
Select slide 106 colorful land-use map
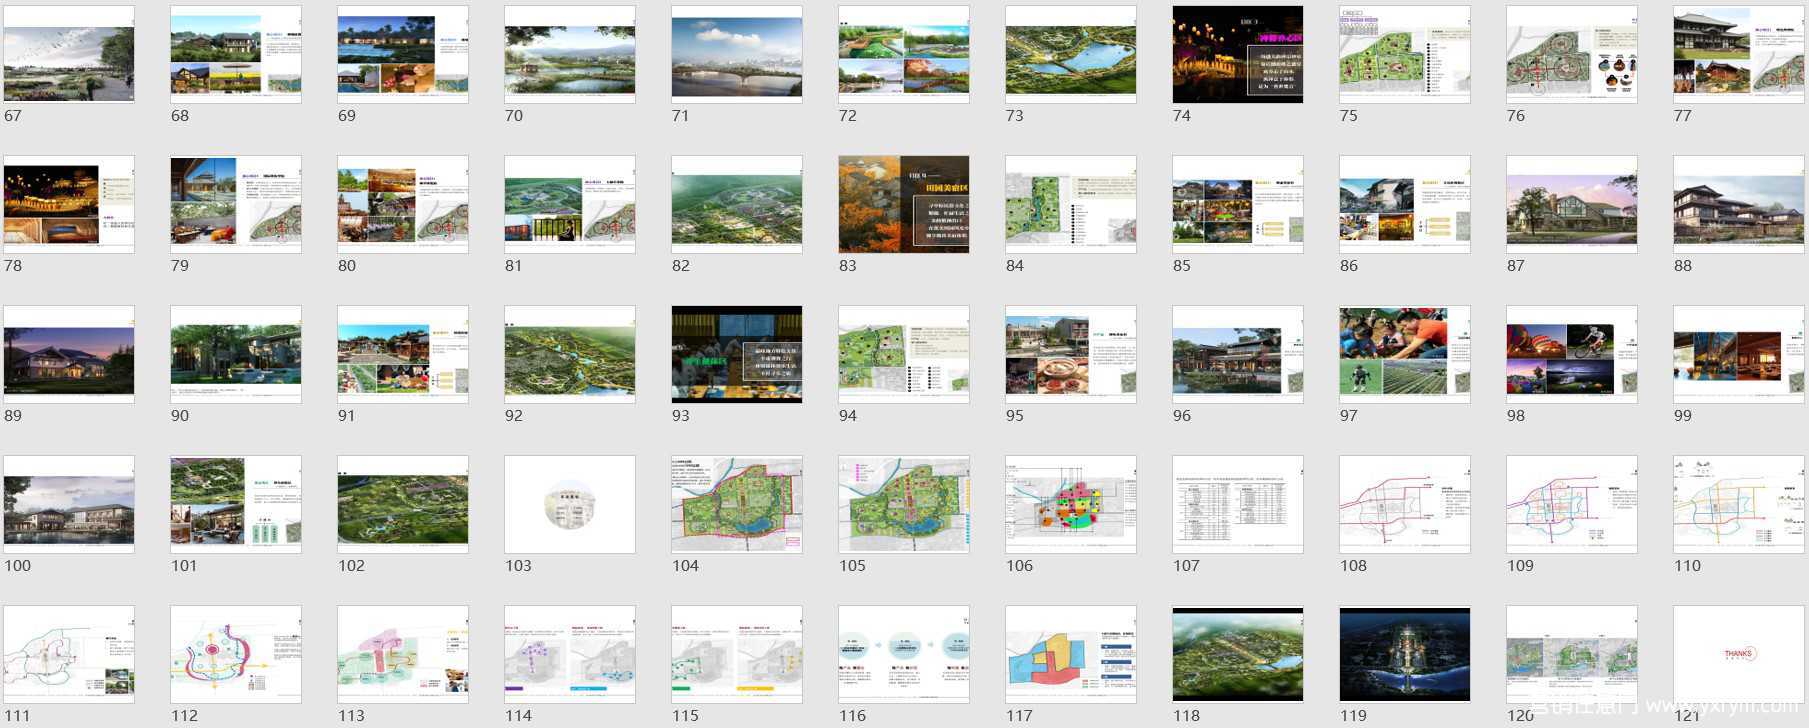1071,504
